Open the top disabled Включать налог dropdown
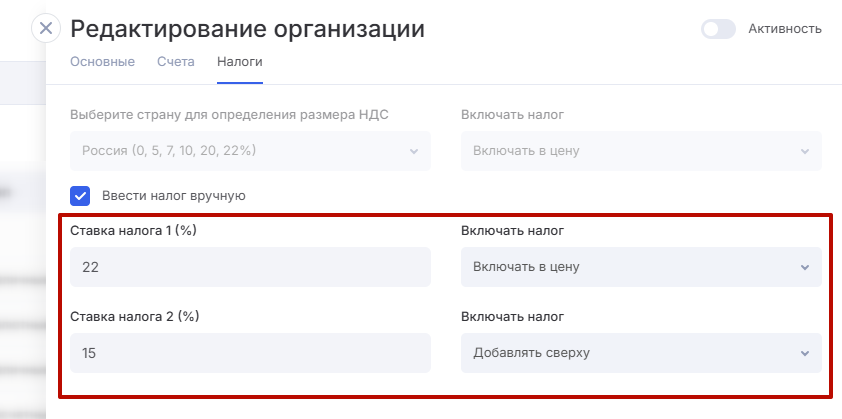Viewport: 842px width, 419px height. tap(630, 151)
